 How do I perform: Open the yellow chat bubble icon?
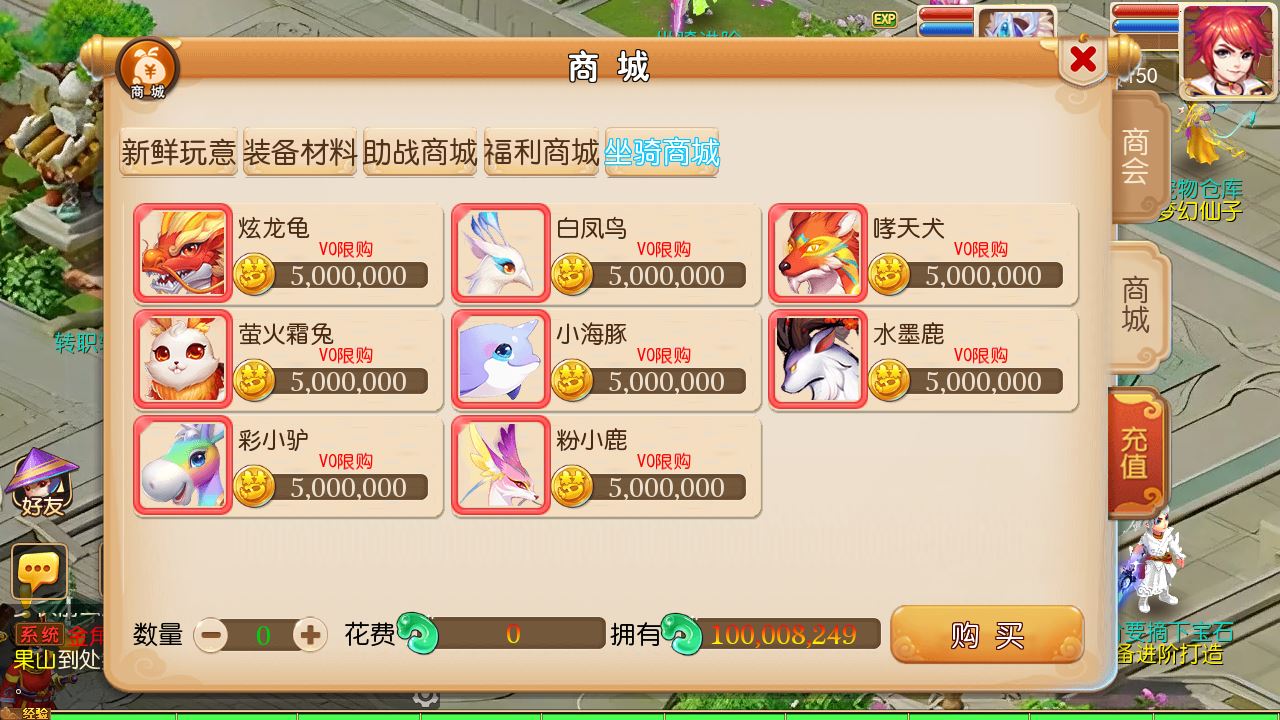click(39, 572)
